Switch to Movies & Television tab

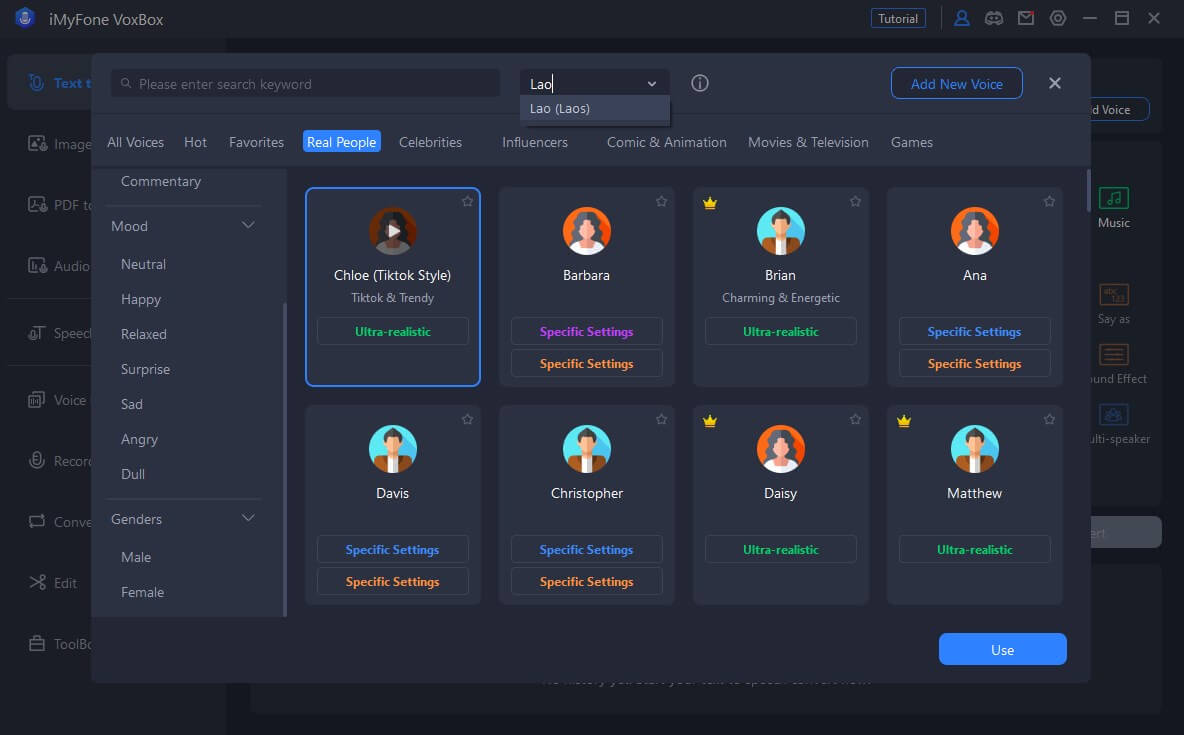point(808,142)
